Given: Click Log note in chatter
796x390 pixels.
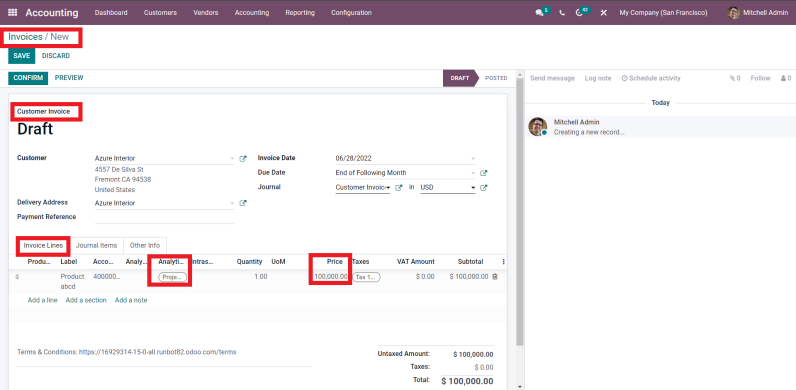Looking at the screenshot, I should (598, 78).
